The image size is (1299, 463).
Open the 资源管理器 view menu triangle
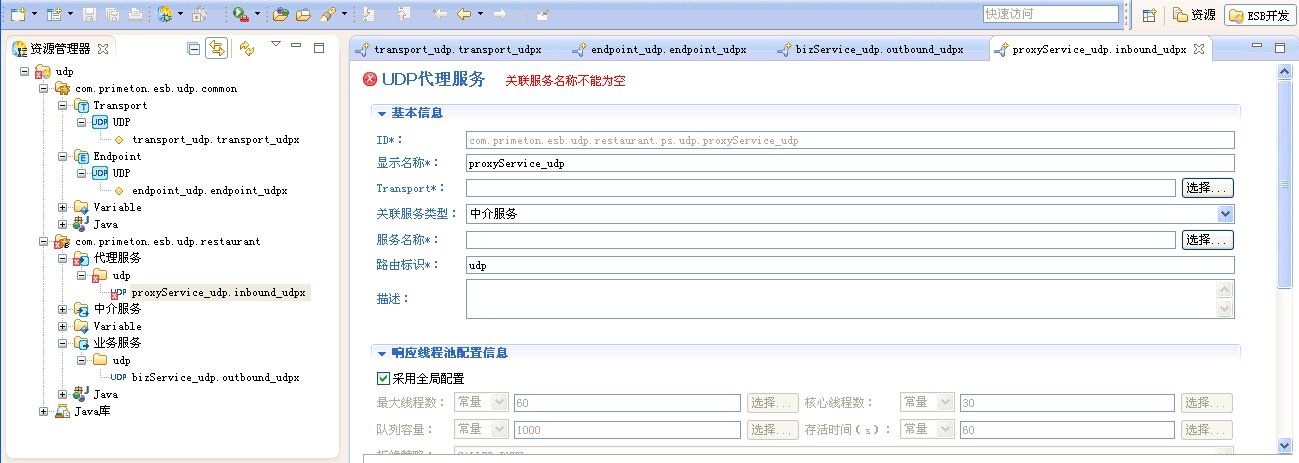click(276, 44)
